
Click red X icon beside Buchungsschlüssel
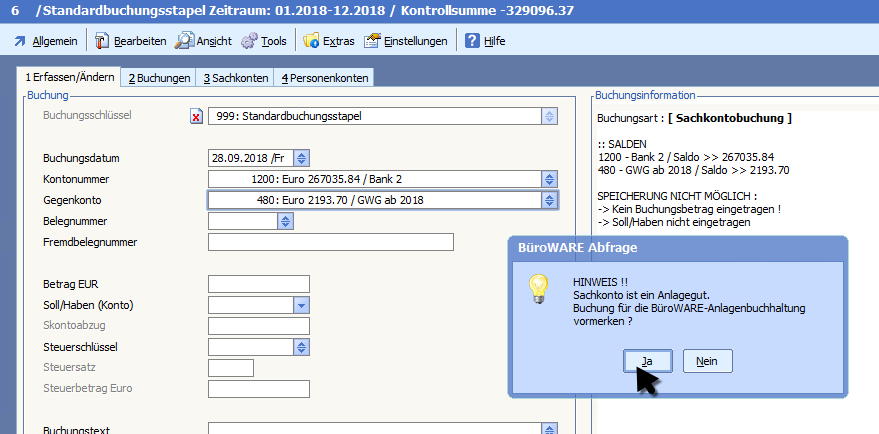pos(196,116)
